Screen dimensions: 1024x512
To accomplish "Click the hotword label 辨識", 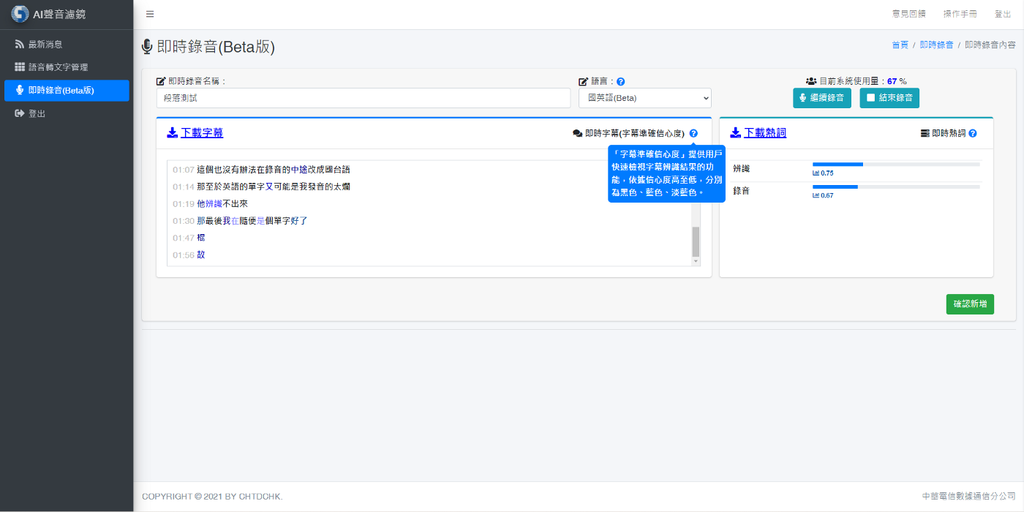I will pos(741,168).
